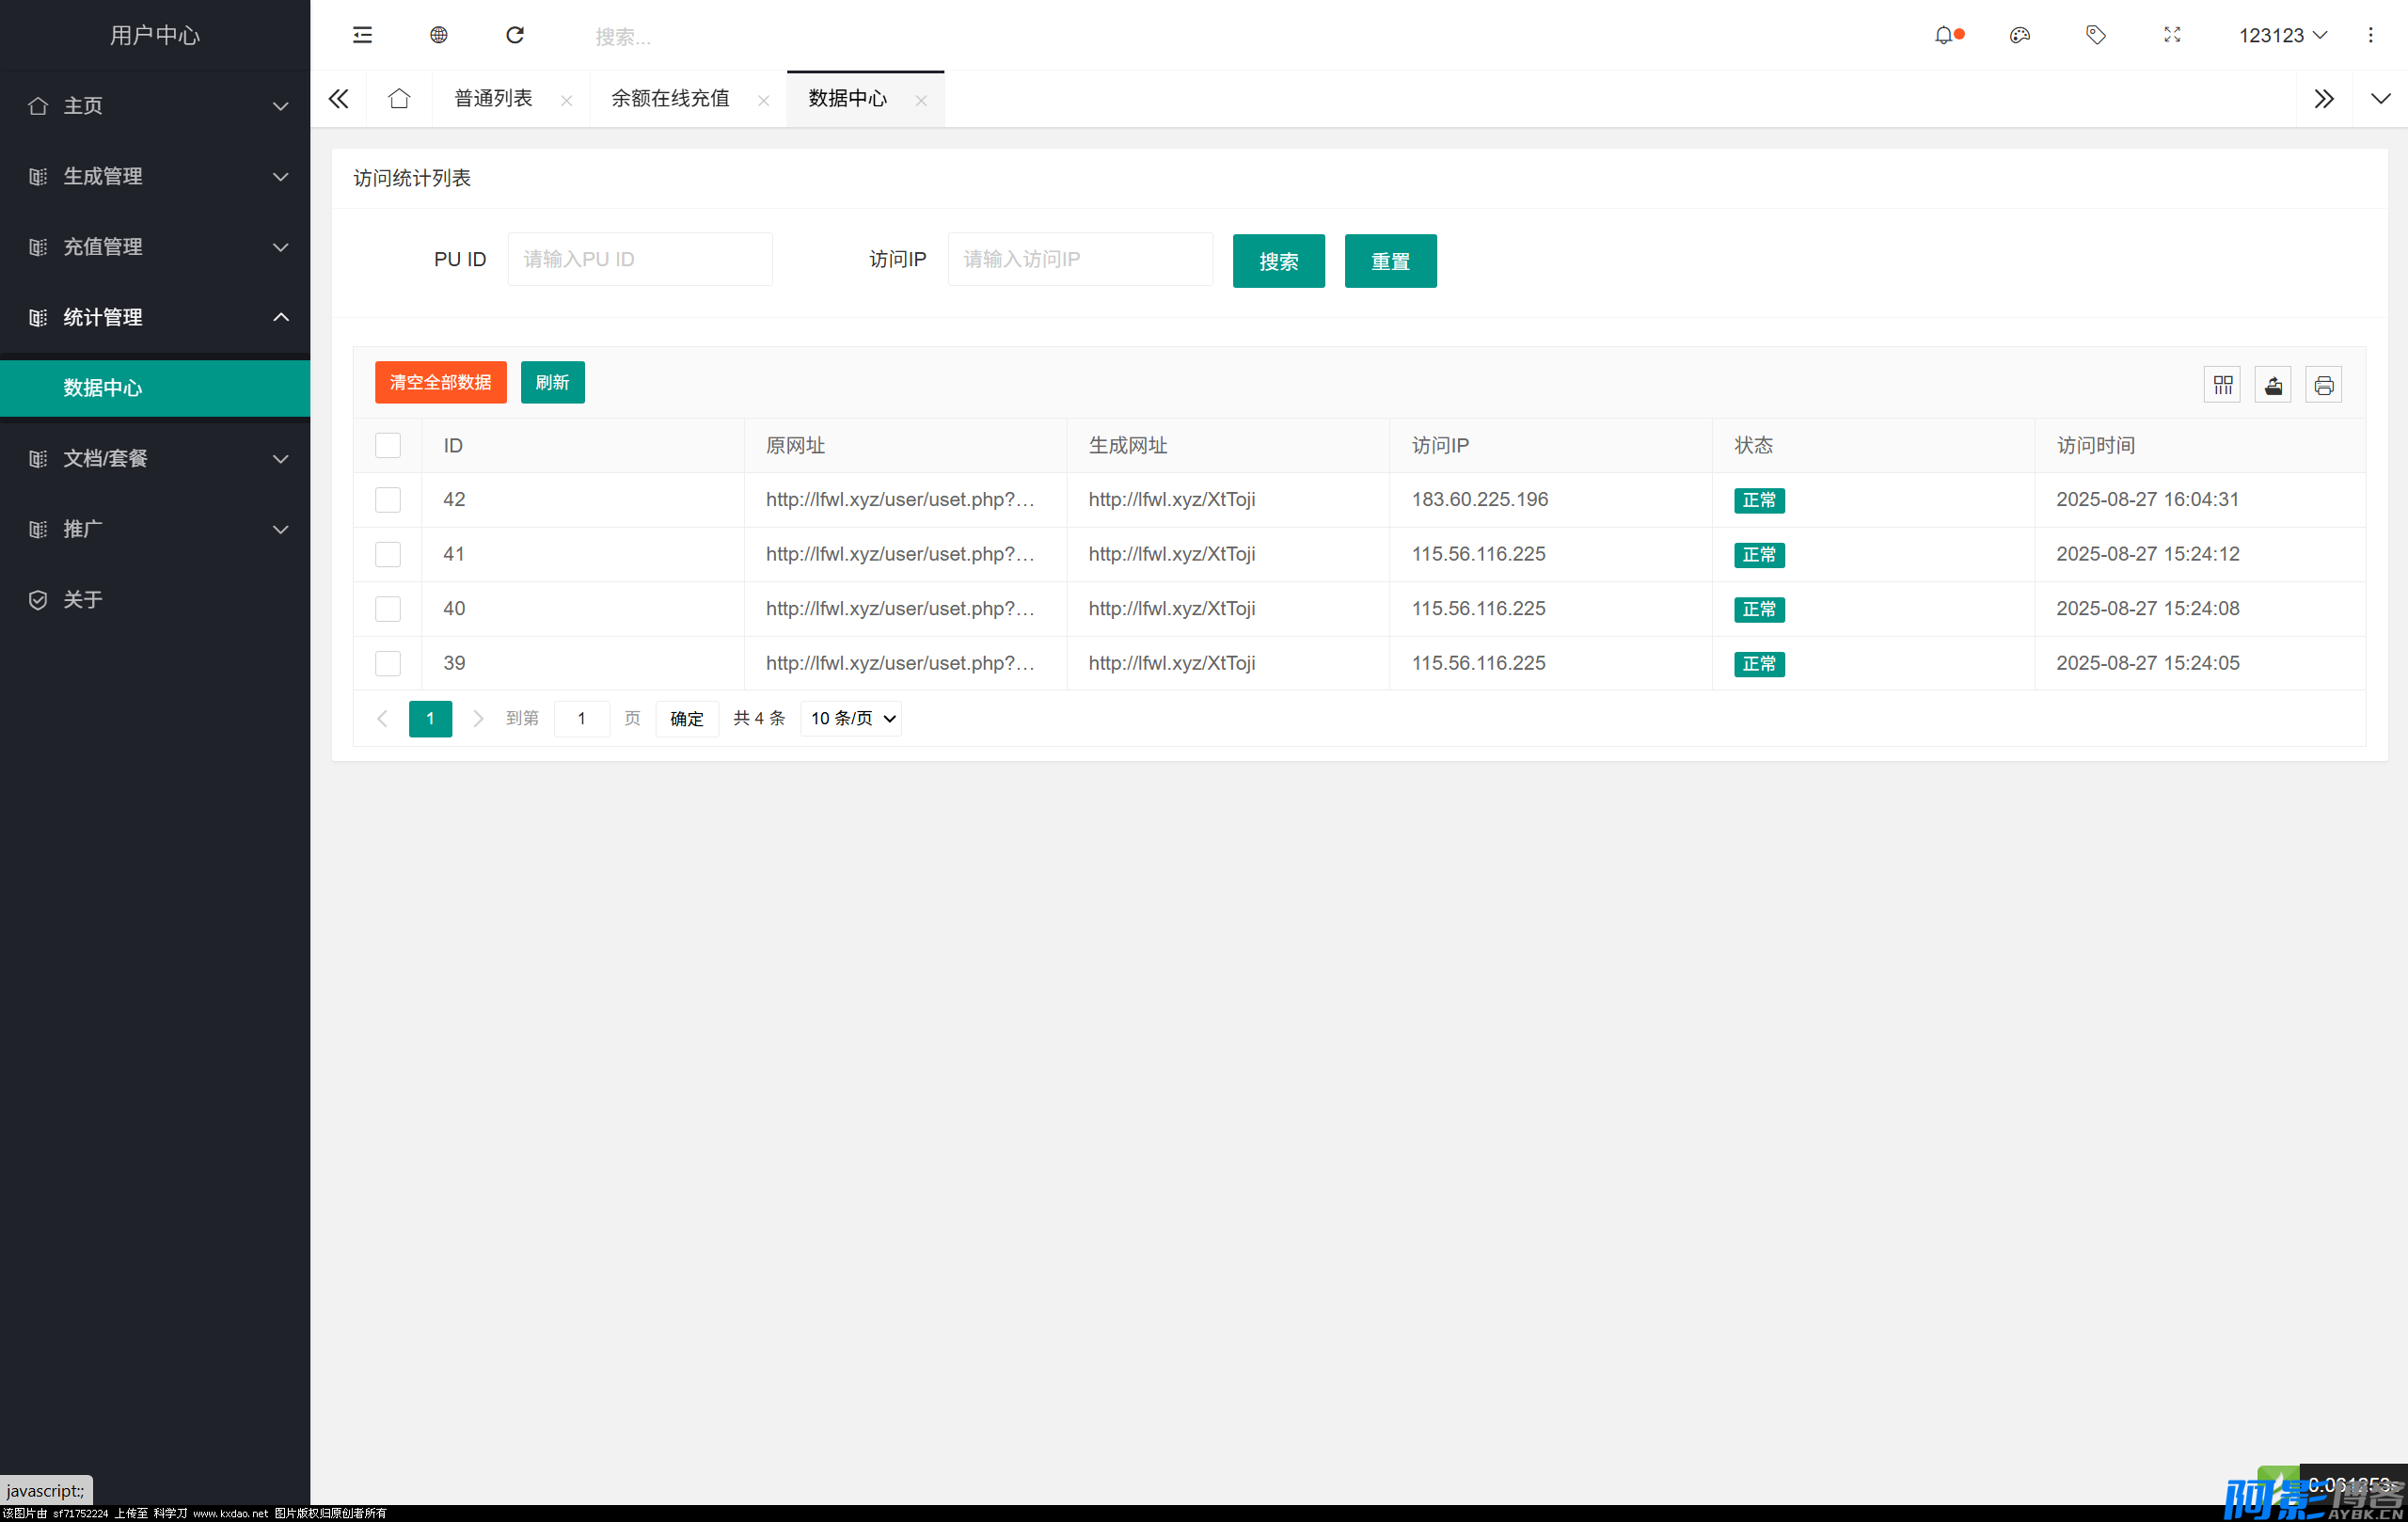The height and width of the screenshot is (1522, 2408).
Task: Open the 123123 user account dropdown
Action: (2282, 35)
